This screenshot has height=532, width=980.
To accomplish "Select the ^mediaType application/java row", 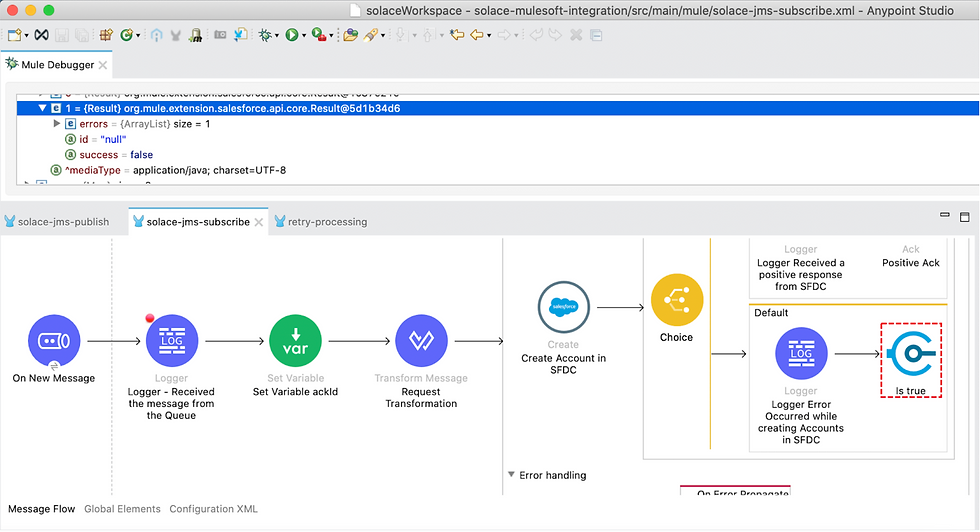I will click(168, 170).
